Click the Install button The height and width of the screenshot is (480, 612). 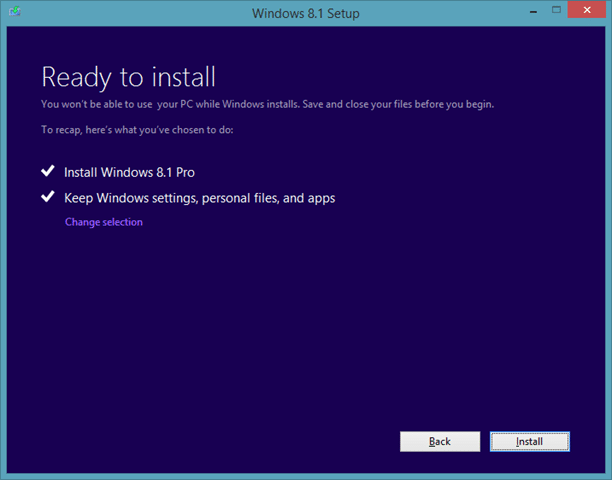530,441
